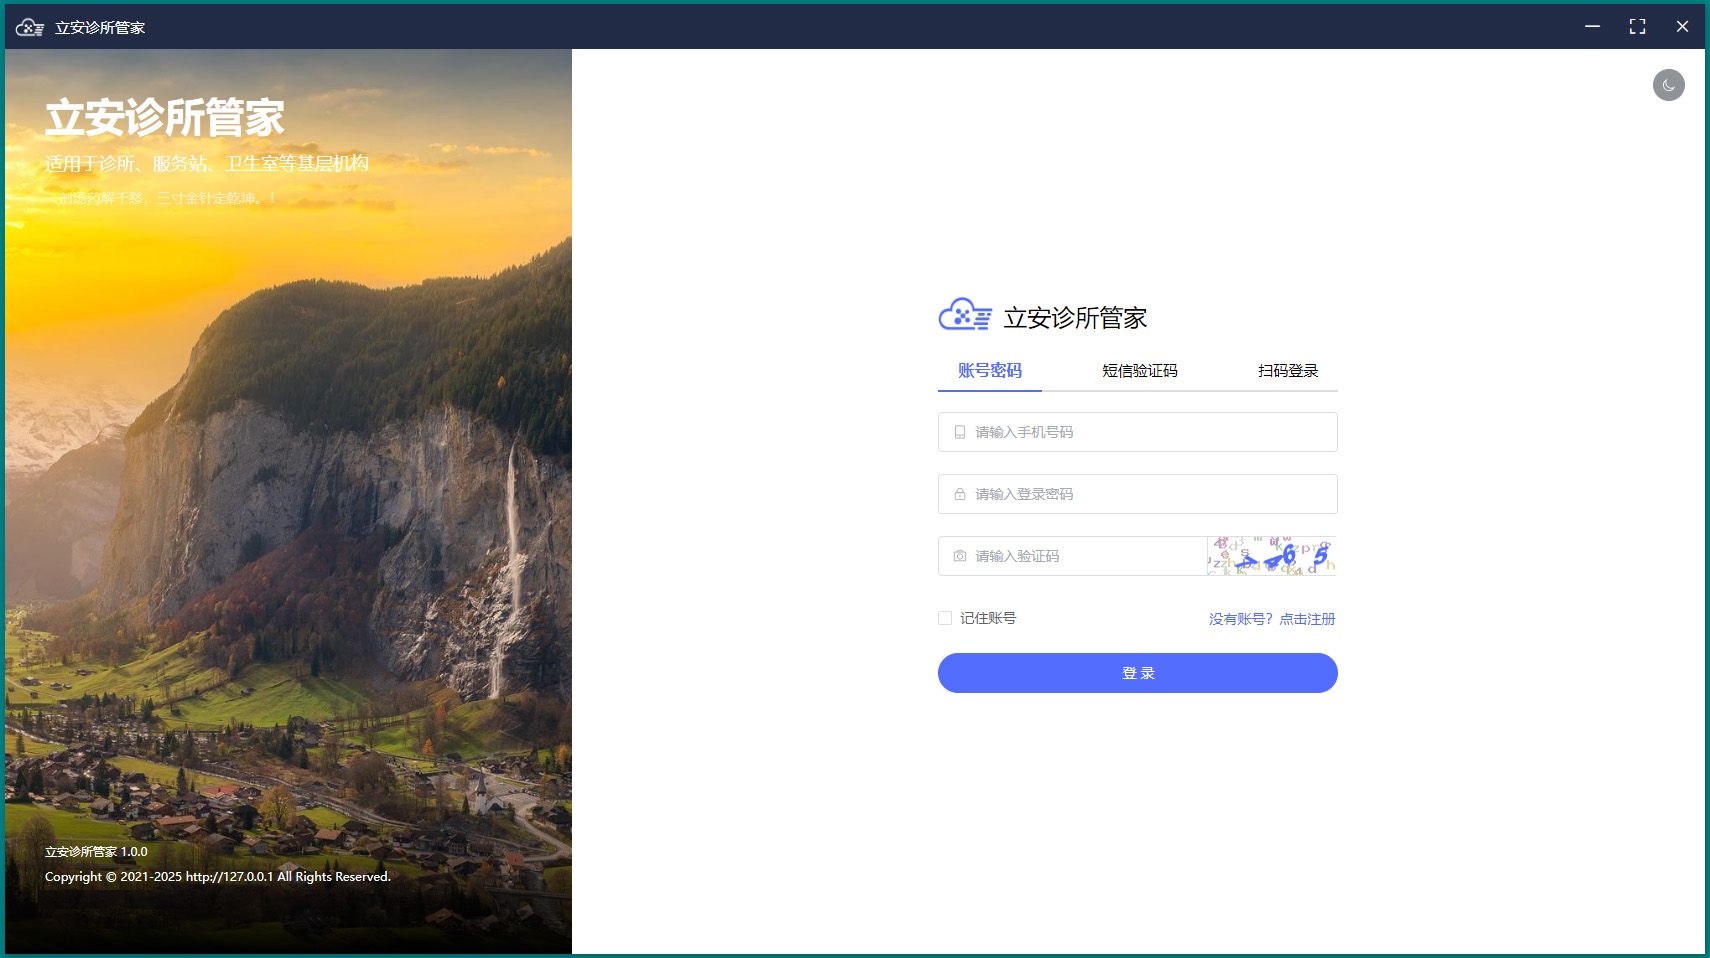Minimize the 立安诊所管家 window
The width and height of the screenshot is (1710, 958).
1592,27
